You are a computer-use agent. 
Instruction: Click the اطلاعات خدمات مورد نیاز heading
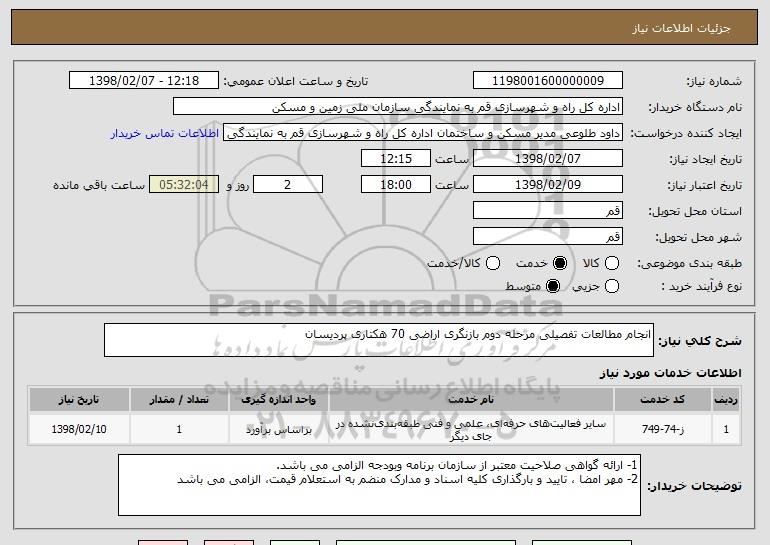coord(670,373)
